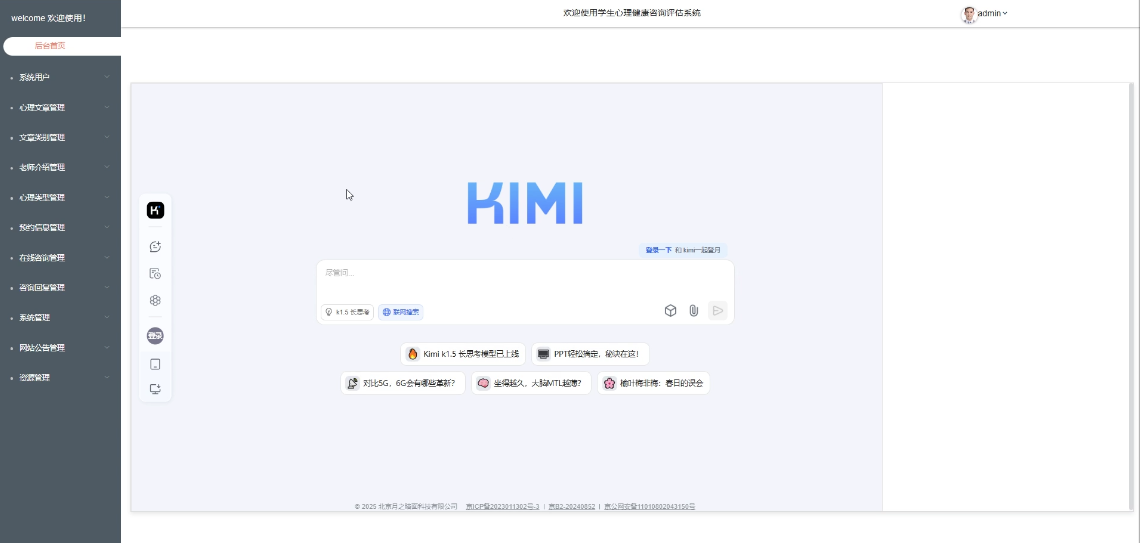Image resolution: width=1140 pixels, height=543 pixels.
Task: Toggle the 联网搜索 globe option
Action: [x=401, y=312]
